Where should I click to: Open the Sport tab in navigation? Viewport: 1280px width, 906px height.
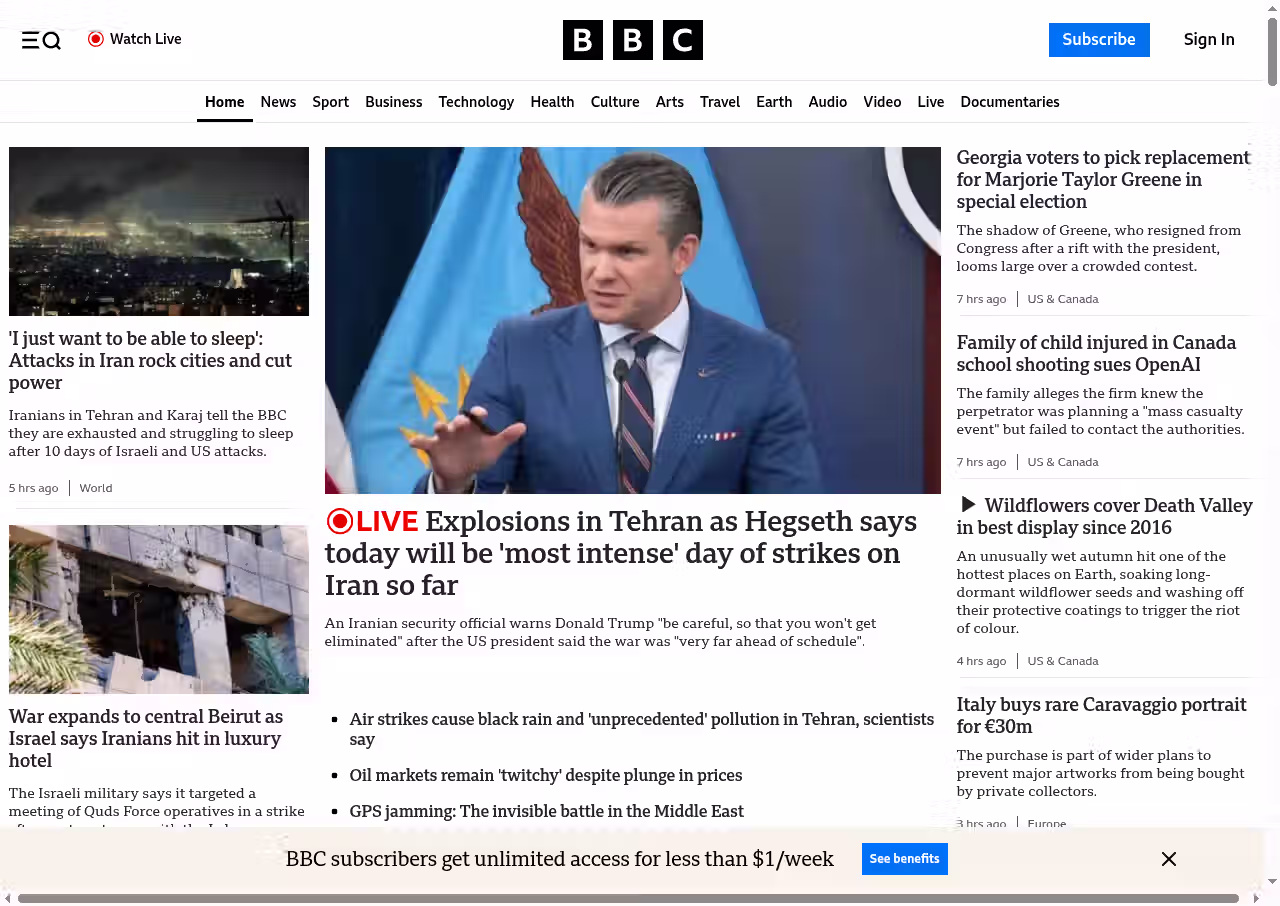click(330, 102)
